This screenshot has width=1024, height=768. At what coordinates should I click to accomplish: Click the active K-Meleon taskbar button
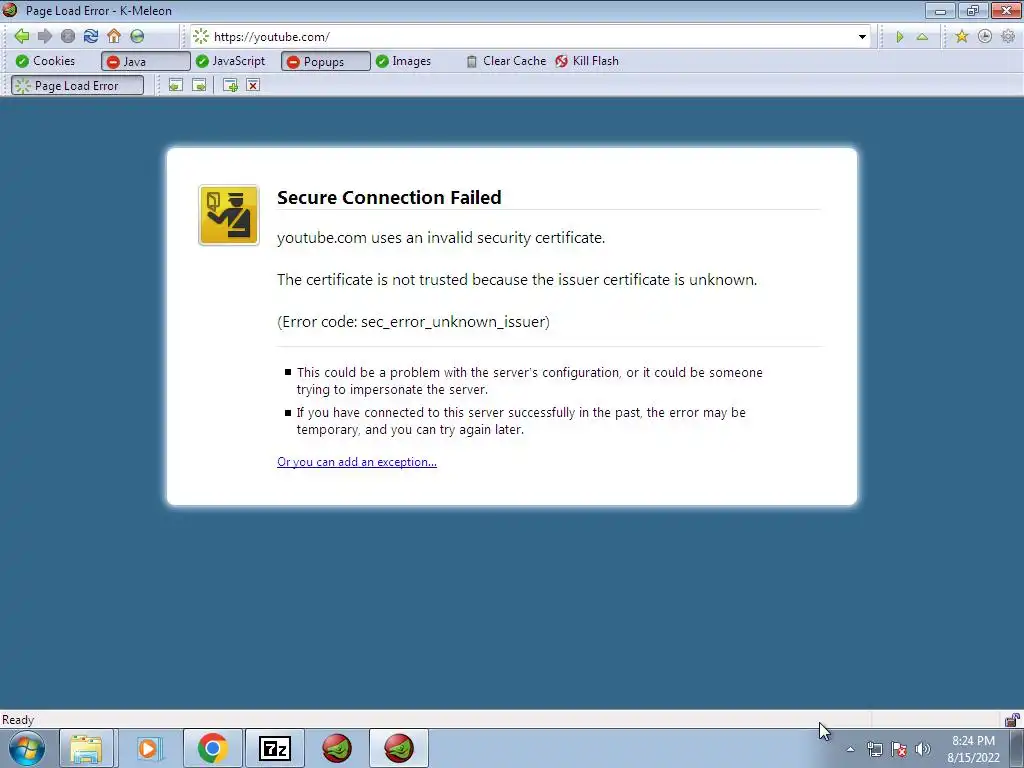tap(399, 748)
